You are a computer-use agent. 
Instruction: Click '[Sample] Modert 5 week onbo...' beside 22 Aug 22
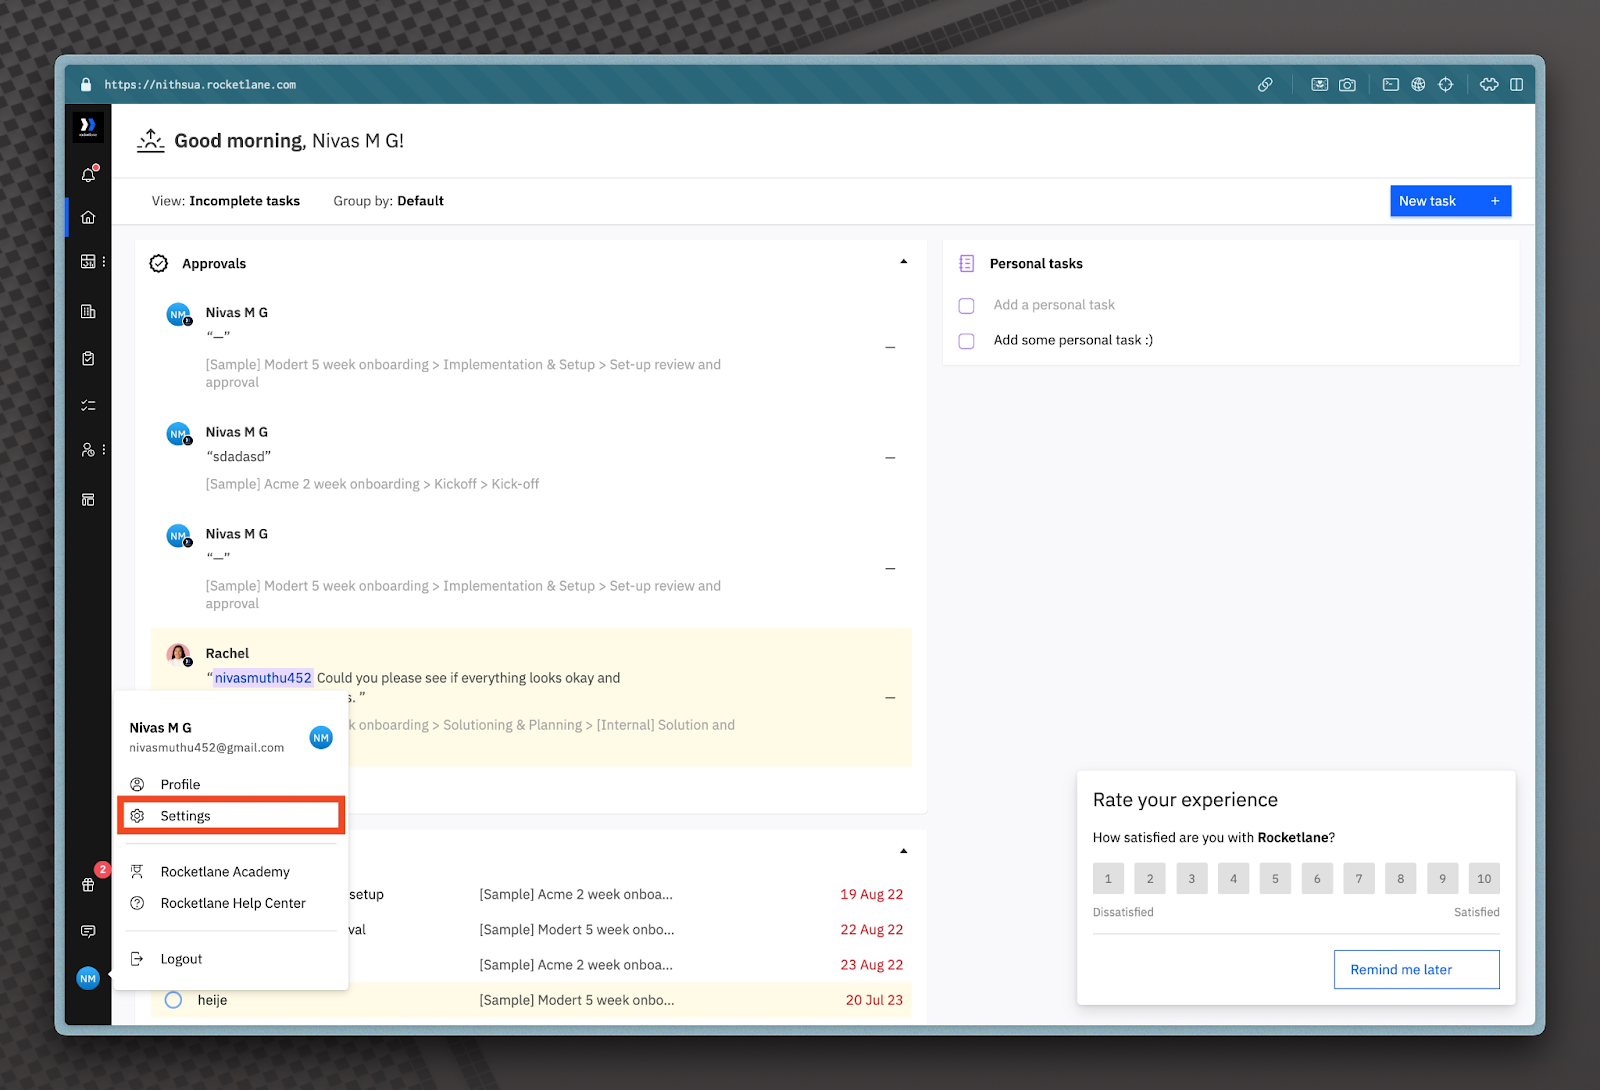coord(577,930)
